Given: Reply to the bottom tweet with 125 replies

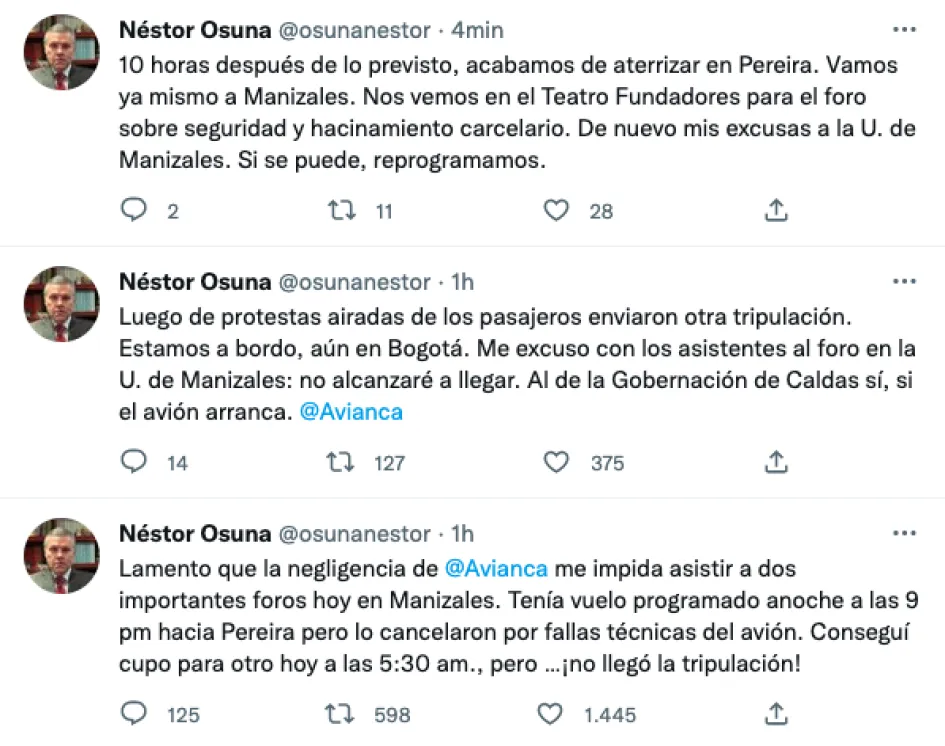Looking at the screenshot, I should pos(135,715).
